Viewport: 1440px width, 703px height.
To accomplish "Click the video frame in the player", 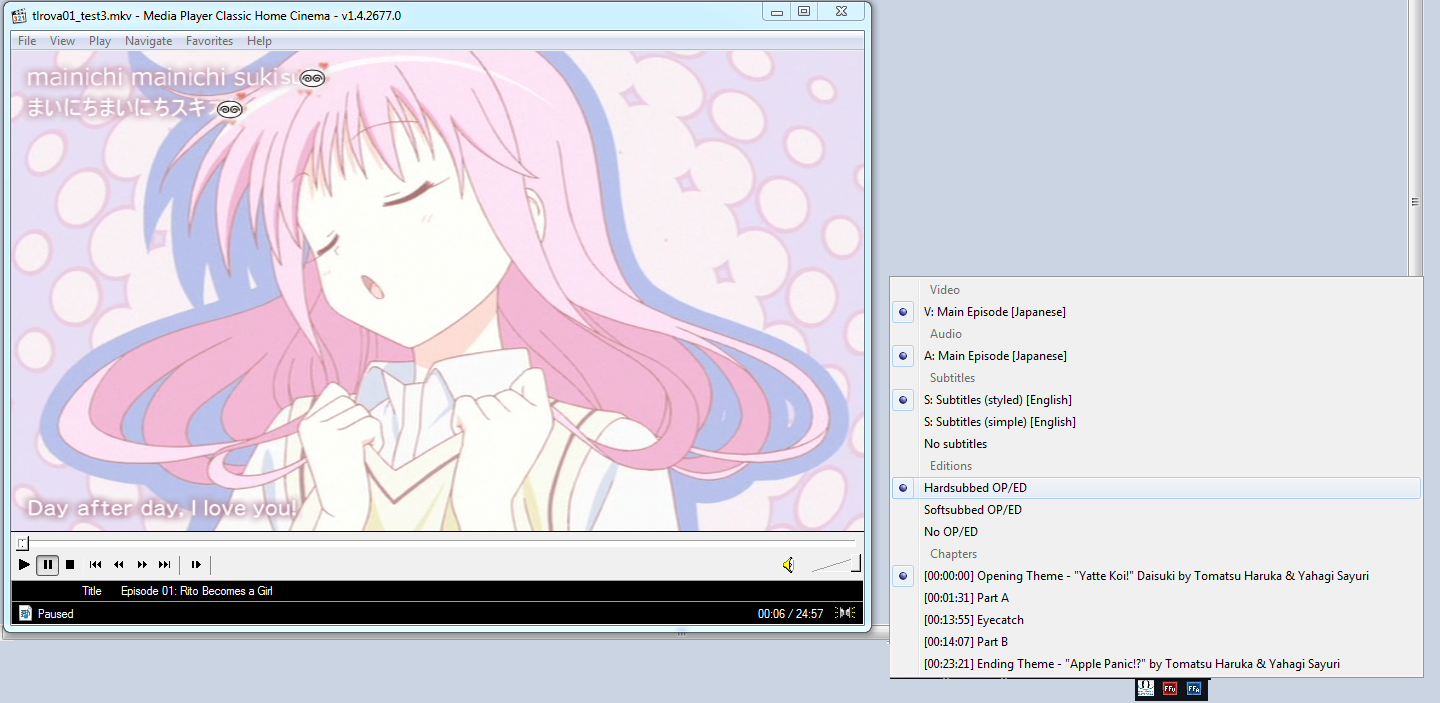I will pyautogui.click(x=437, y=291).
